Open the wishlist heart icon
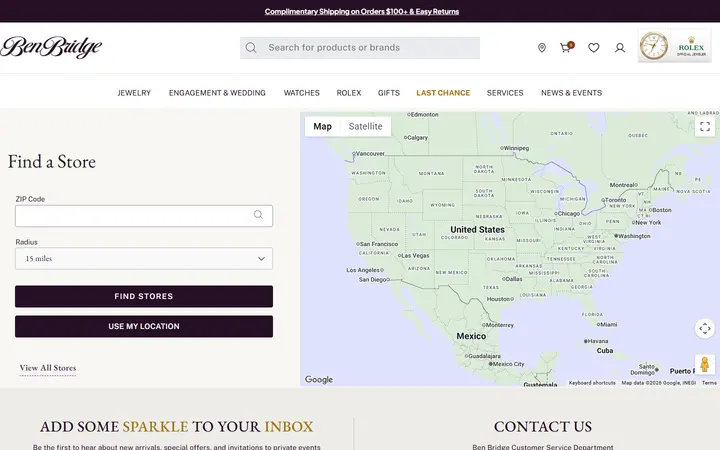This screenshot has height=450, width=720. pos(594,48)
